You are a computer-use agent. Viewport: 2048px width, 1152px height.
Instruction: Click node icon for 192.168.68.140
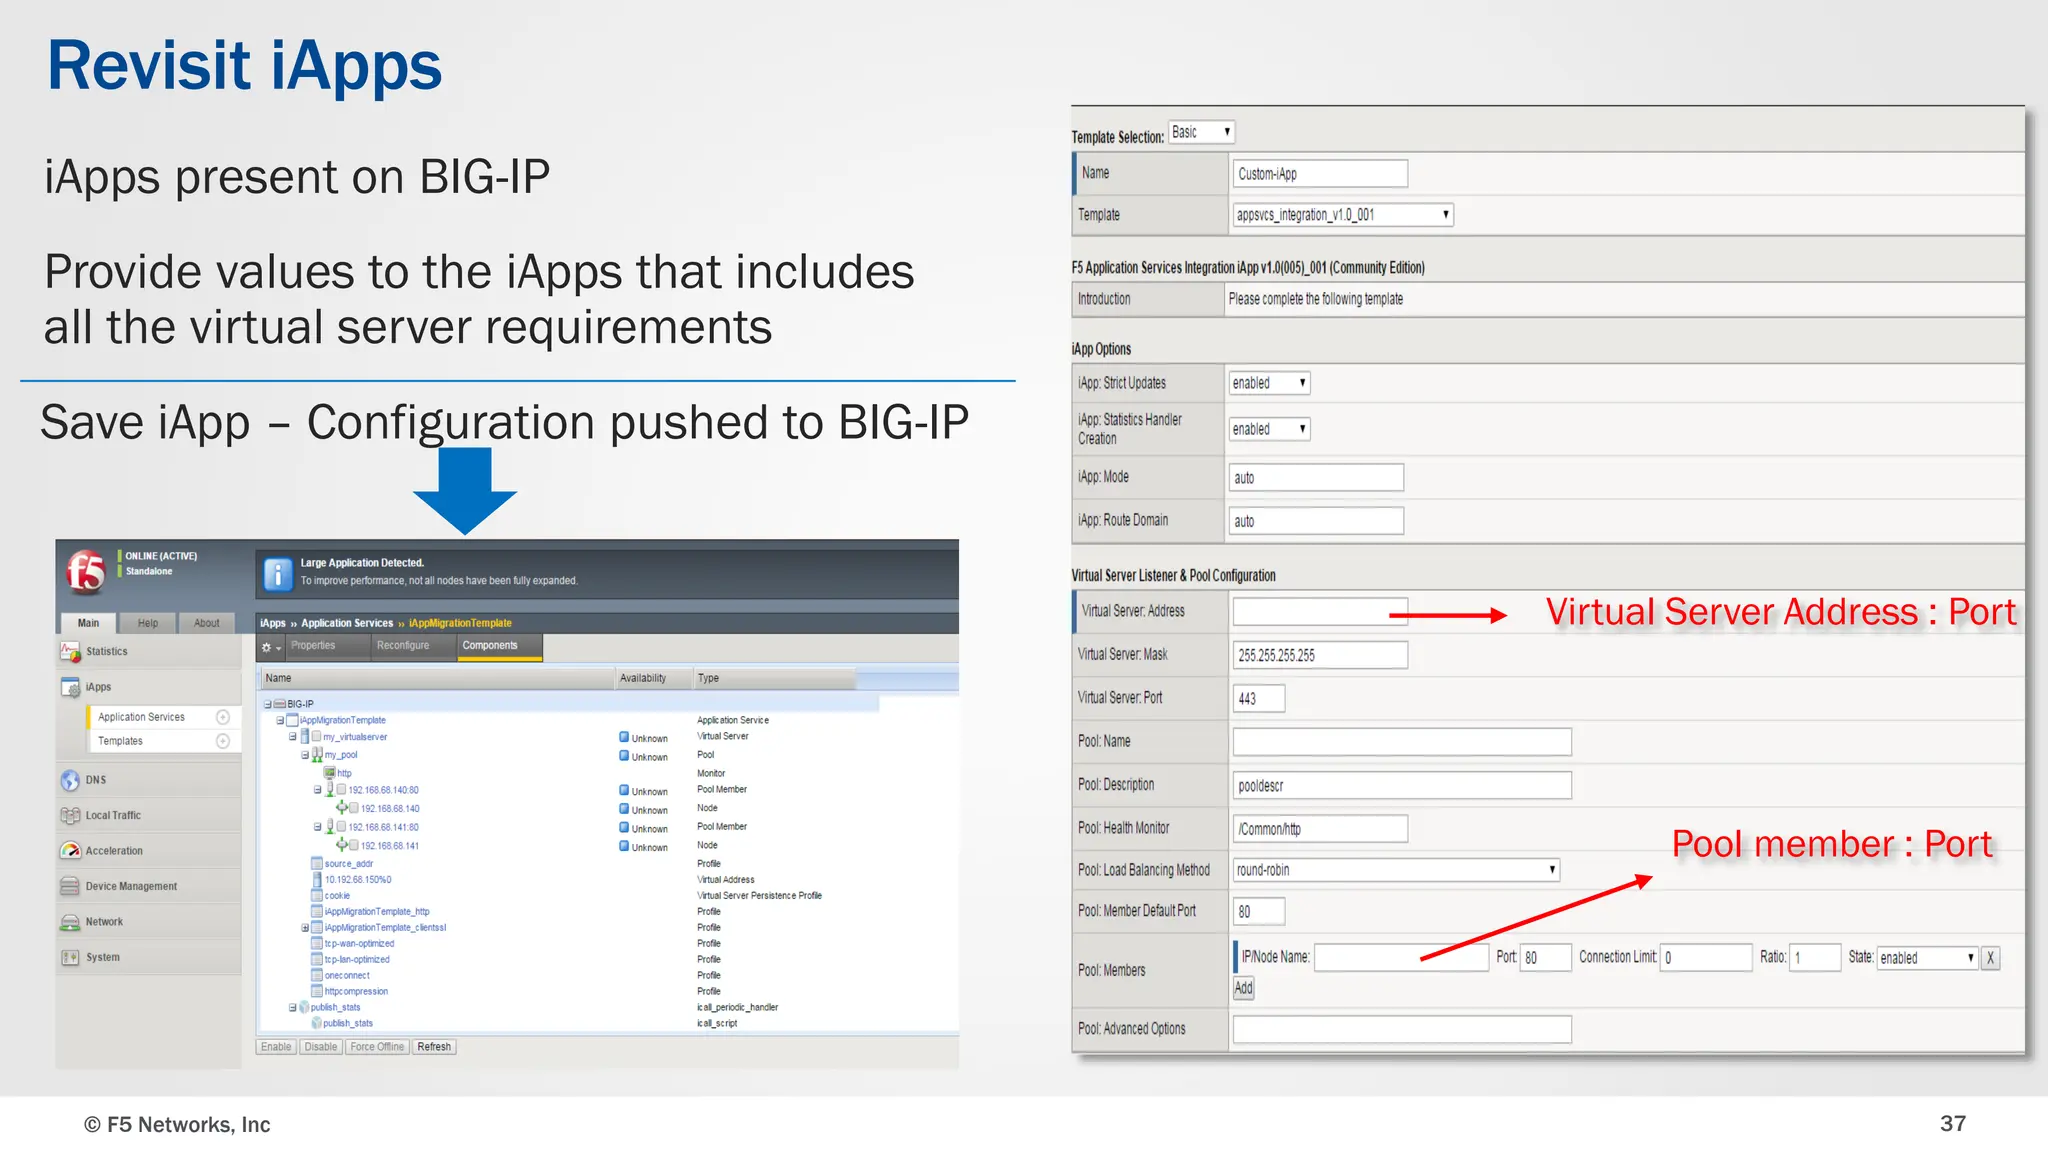(341, 808)
